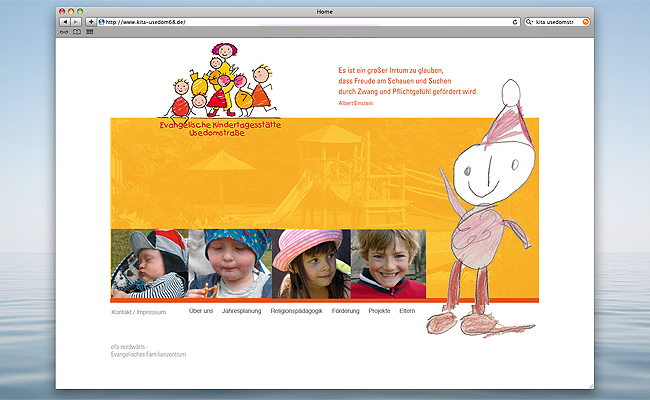Open the Förderung menu item

click(345, 311)
